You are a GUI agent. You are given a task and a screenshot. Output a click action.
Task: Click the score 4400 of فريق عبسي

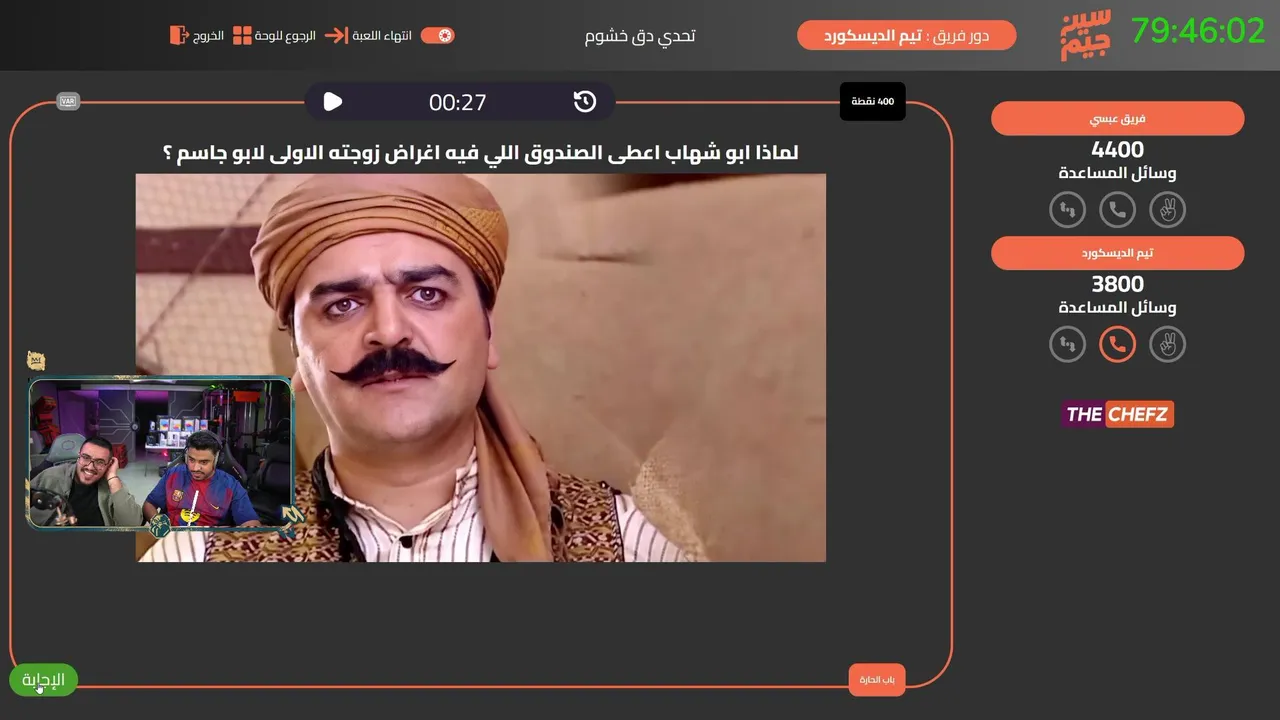pyautogui.click(x=1118, y=150)
